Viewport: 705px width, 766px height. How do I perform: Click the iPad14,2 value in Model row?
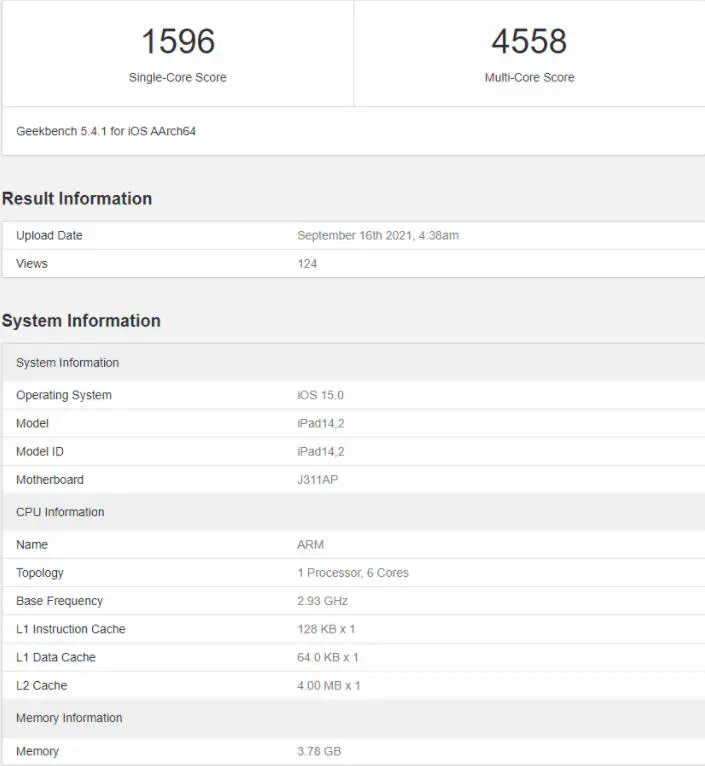320,423
